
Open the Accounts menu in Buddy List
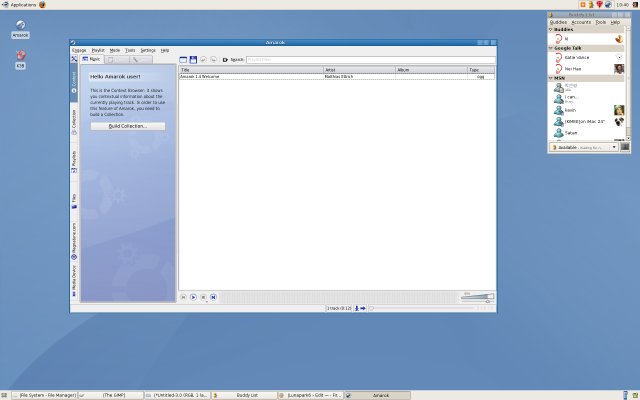click(x=581, y=21)
